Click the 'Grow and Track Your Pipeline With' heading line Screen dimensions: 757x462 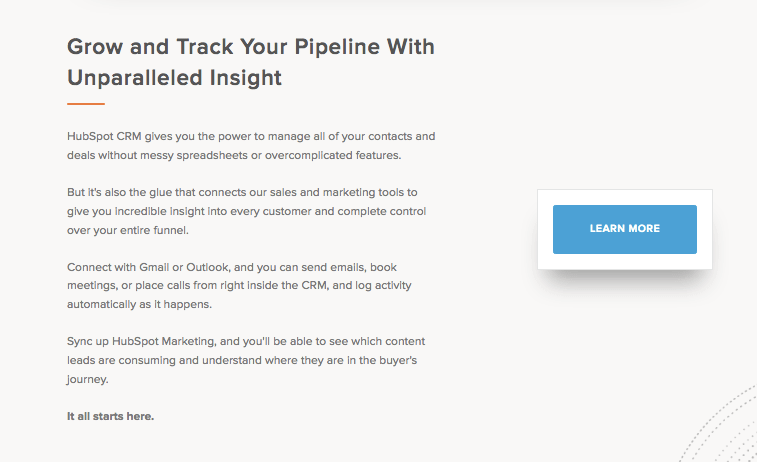pos(251,47)
